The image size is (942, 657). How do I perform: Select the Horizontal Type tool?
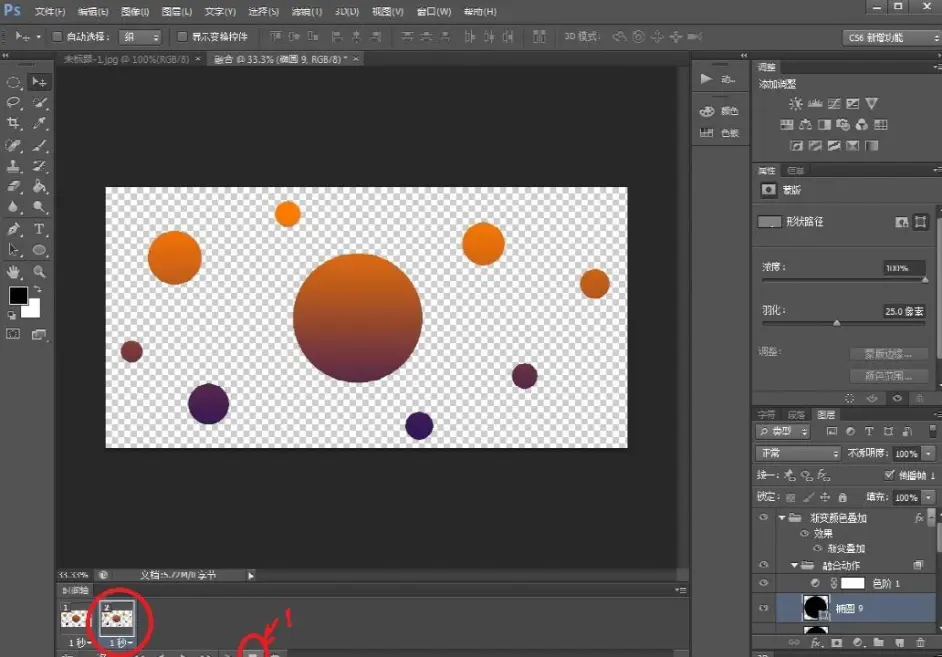pos(40,229)
